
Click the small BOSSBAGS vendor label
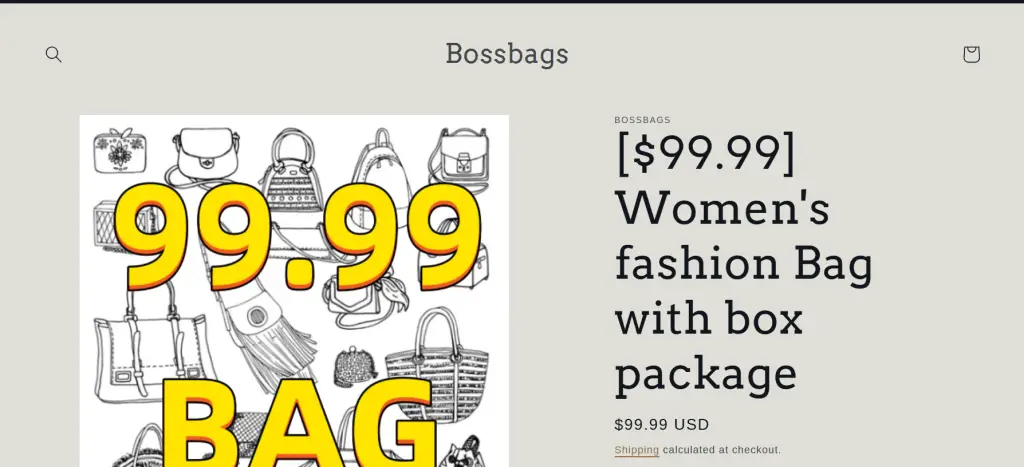[x=642, y=120]
